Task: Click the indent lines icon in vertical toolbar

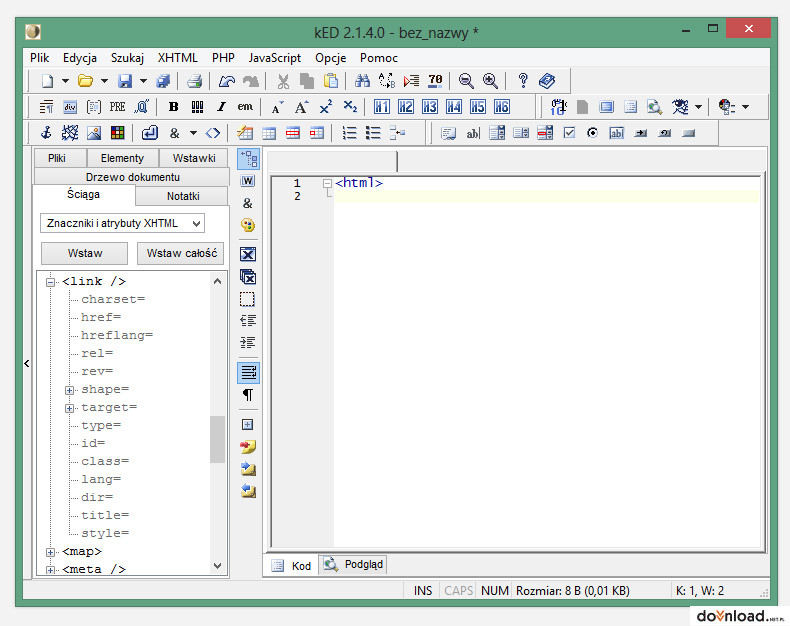Action: point(248,343)
